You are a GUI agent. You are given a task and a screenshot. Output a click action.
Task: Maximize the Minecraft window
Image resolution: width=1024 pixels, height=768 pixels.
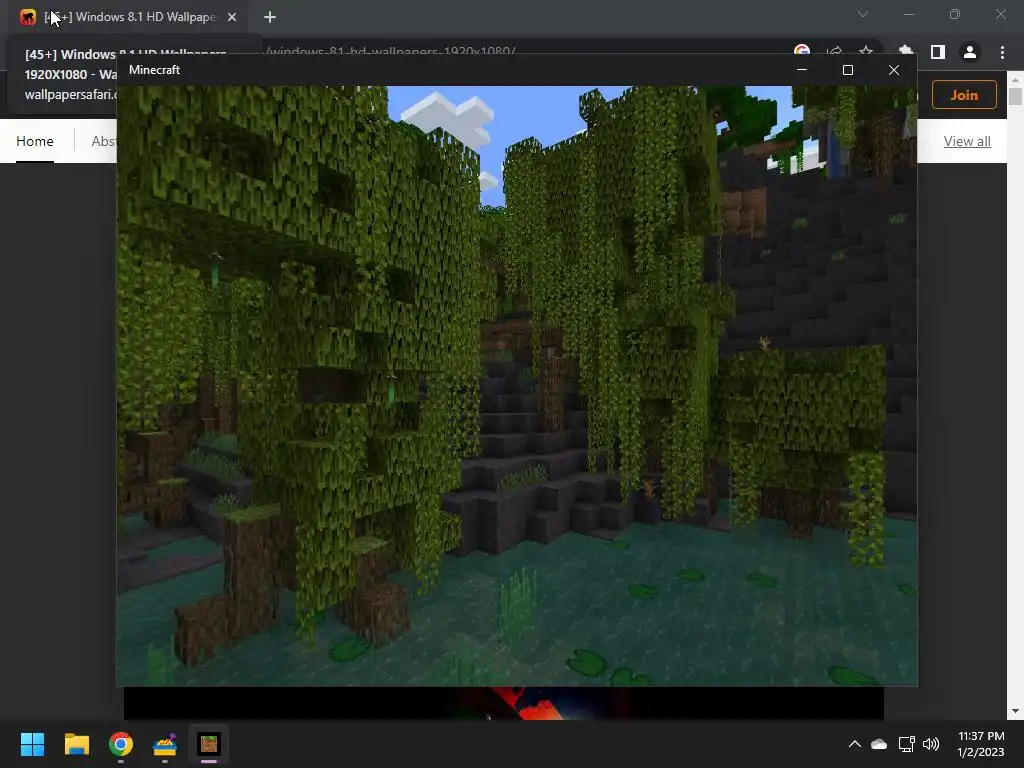tap(848, 70)
